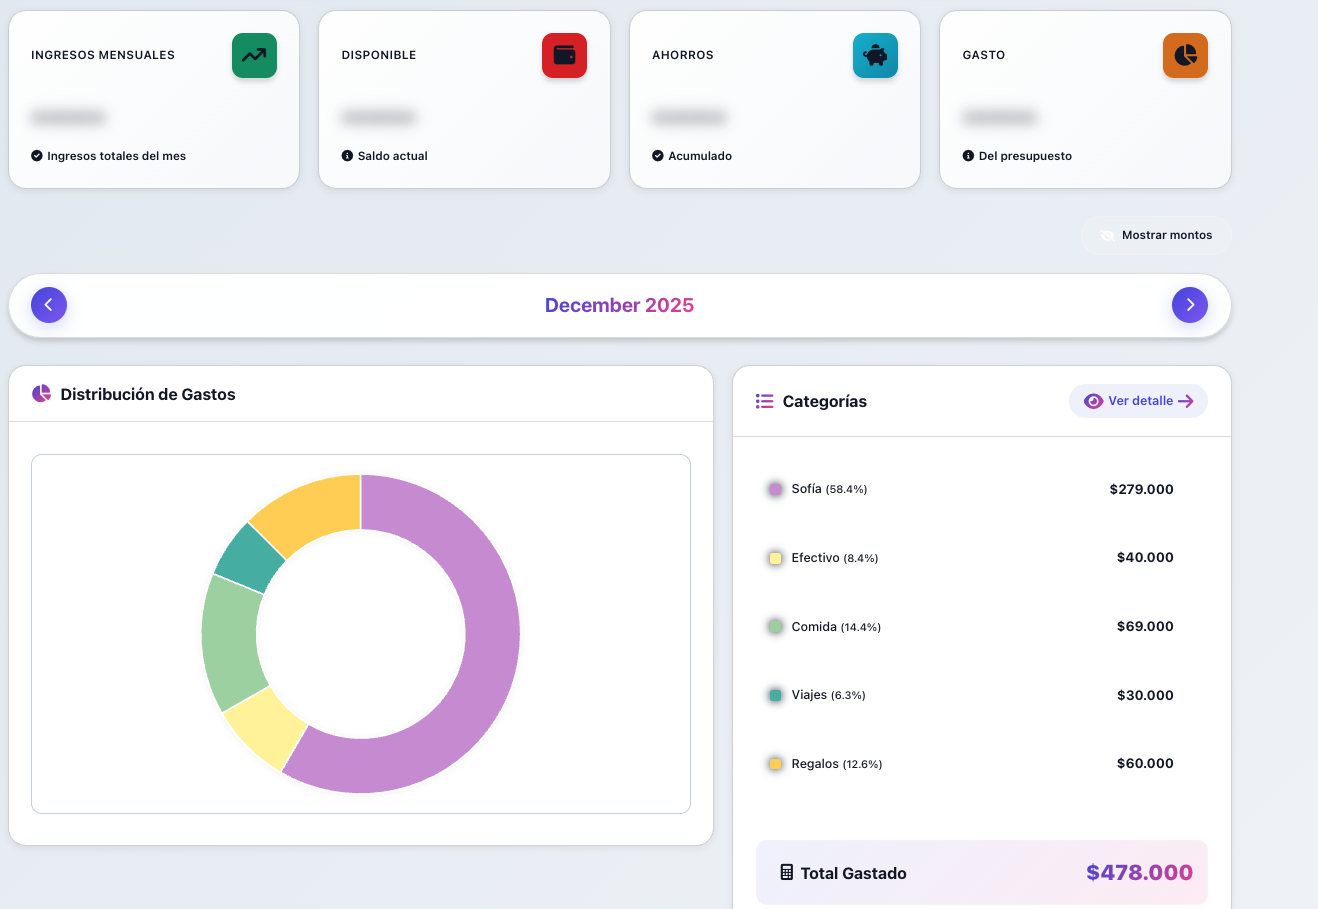Open the Ver detalle view

point(1138,400)
